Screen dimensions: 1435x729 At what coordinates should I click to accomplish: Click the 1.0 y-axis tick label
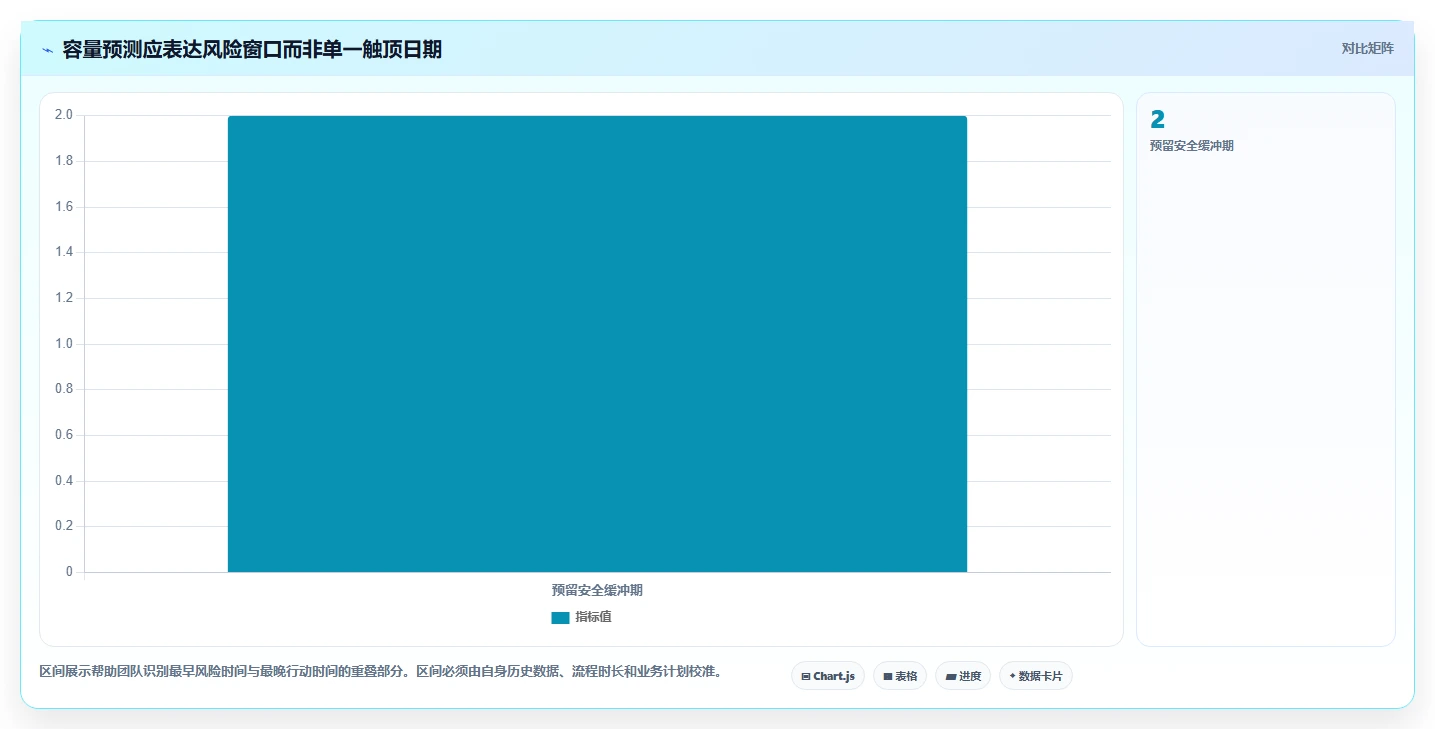[x=64, y=344]
